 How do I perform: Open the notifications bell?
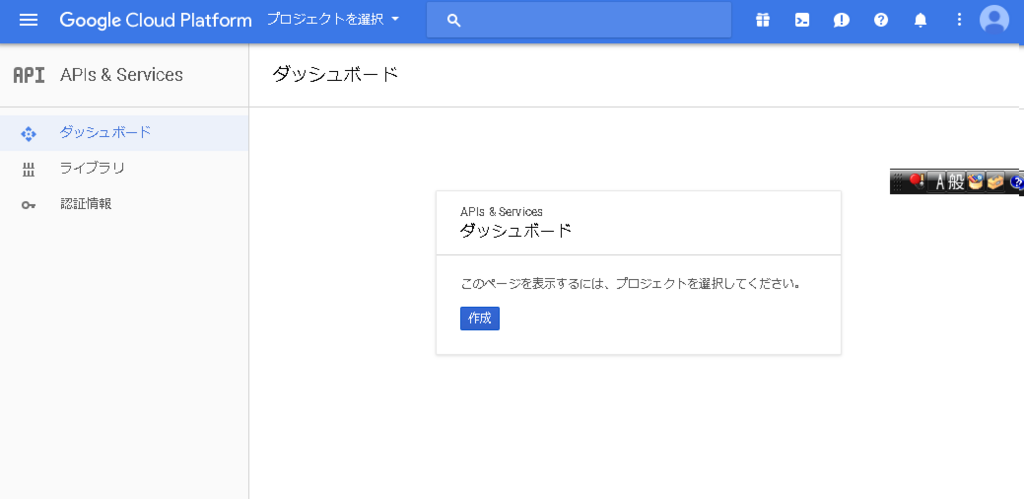click(x=920, y=20)
